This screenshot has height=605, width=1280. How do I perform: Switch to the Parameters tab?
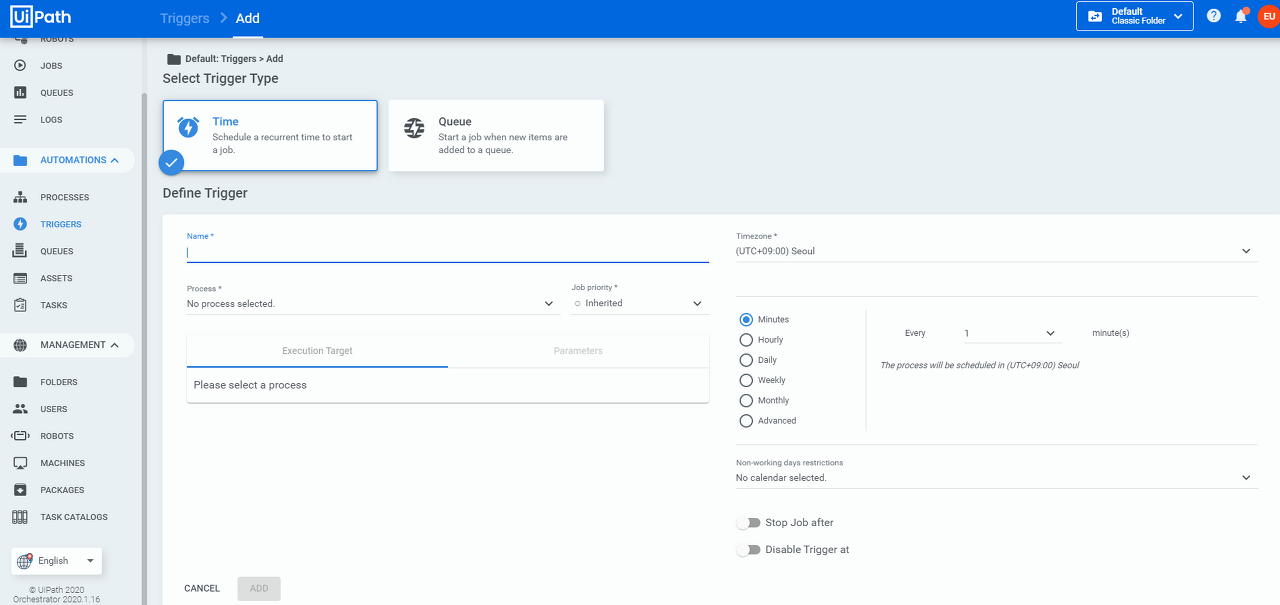[x=578, y=351]
